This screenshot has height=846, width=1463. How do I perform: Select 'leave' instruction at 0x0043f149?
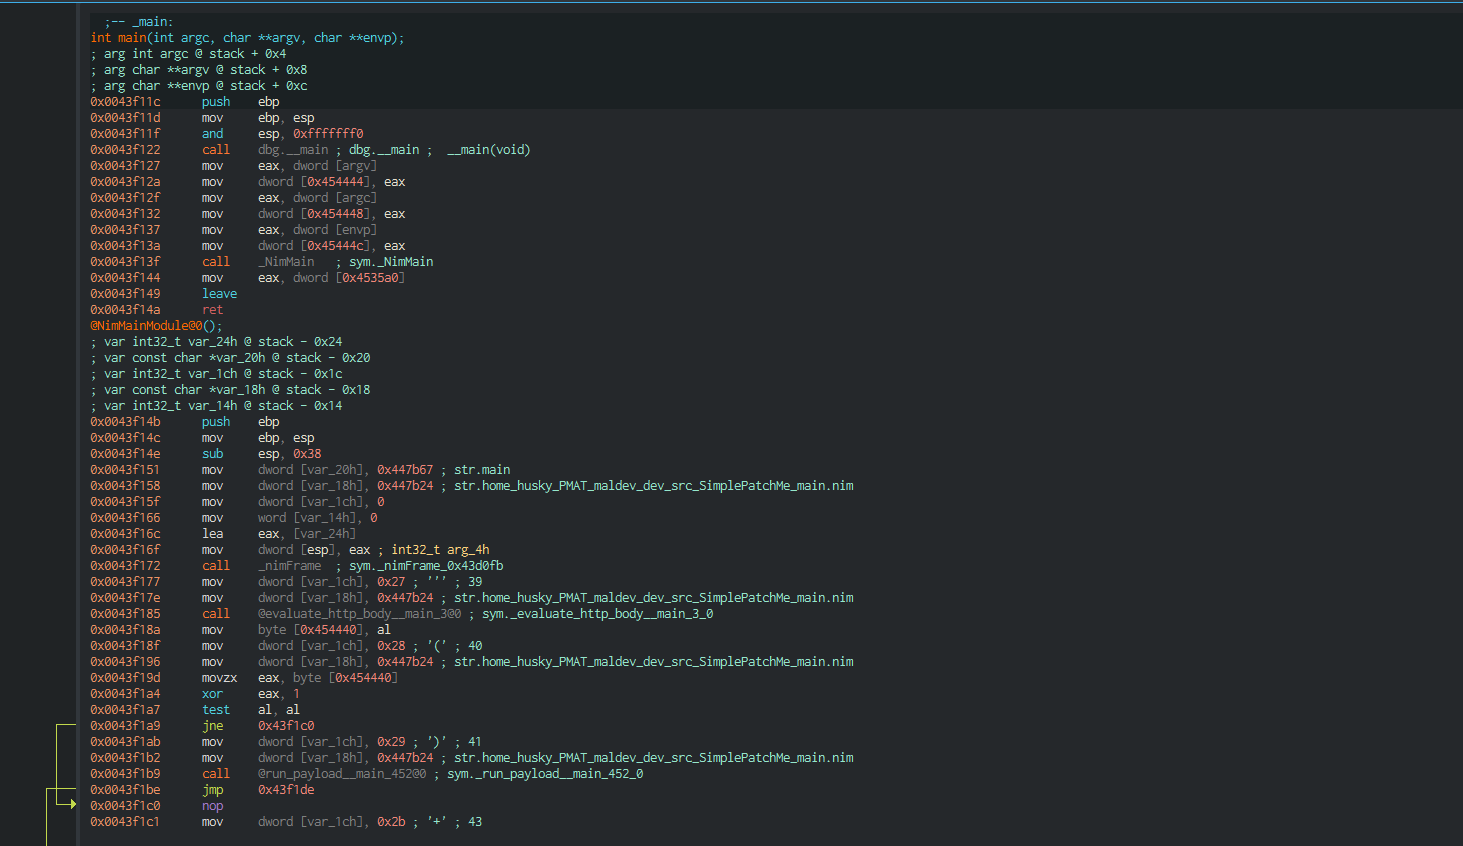[219, 294]
